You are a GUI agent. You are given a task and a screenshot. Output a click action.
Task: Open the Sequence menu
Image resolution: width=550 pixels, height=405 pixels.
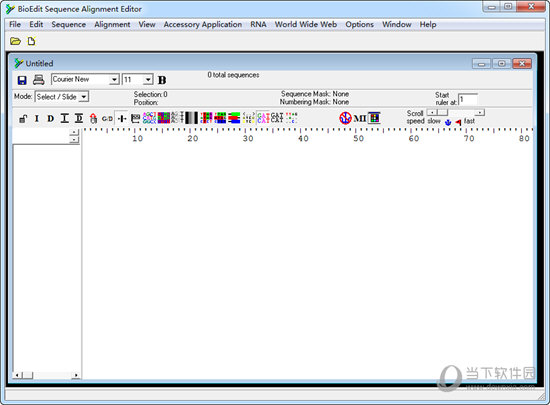tap(69, 25)
